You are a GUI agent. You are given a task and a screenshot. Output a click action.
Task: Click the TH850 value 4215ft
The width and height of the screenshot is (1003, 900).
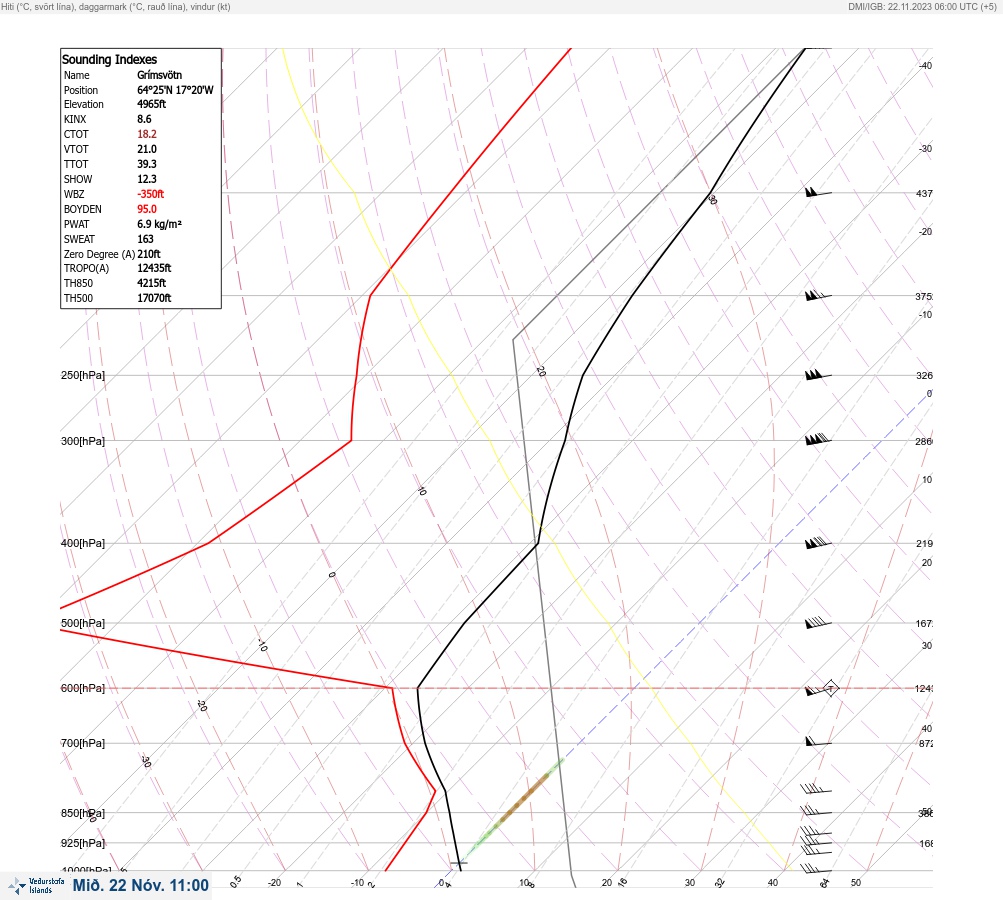pos(152,283)
